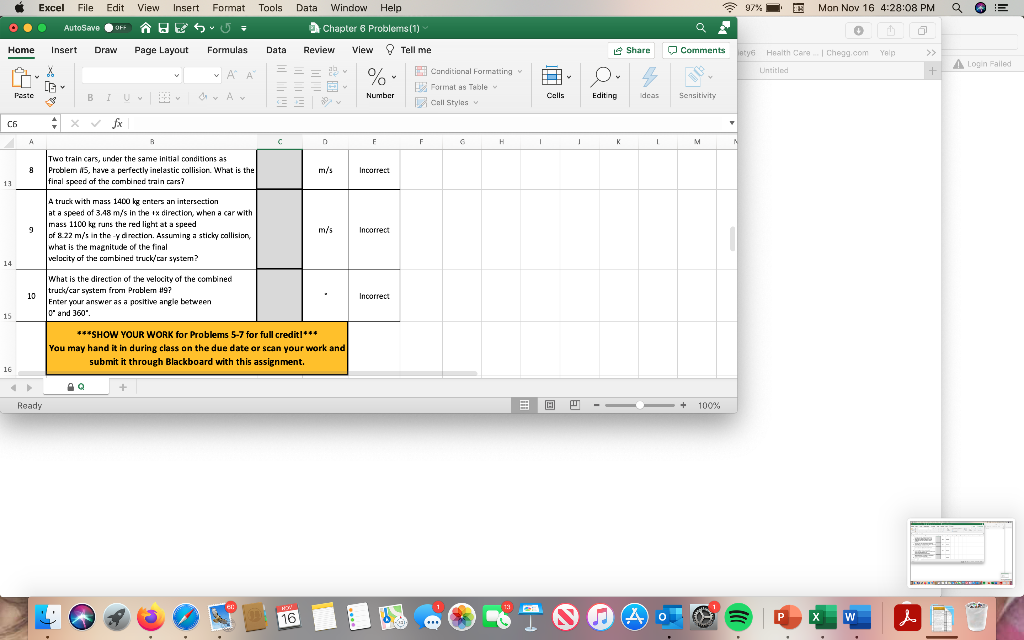
Task: Switch to the Formulas ribbon tab
Action: click(x=227, y=49)
